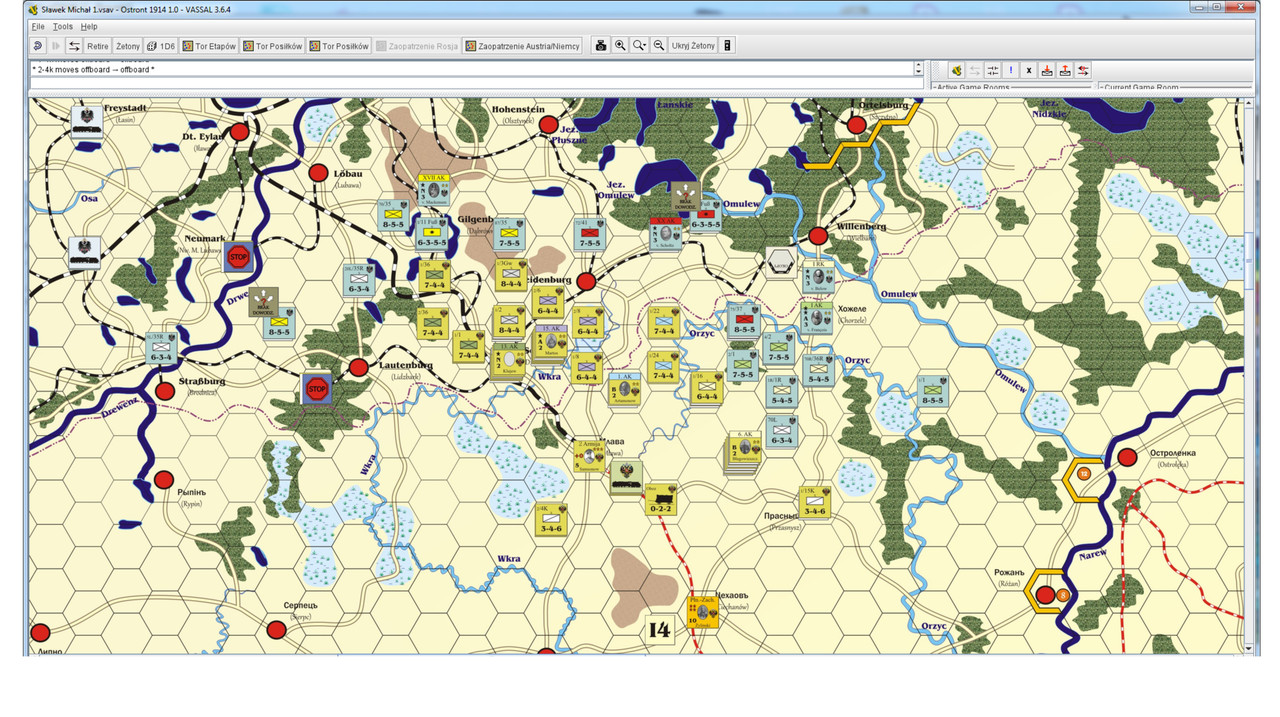Open the server connect arrows toolbar icon
1280x717 pixels.
point(74,46)
